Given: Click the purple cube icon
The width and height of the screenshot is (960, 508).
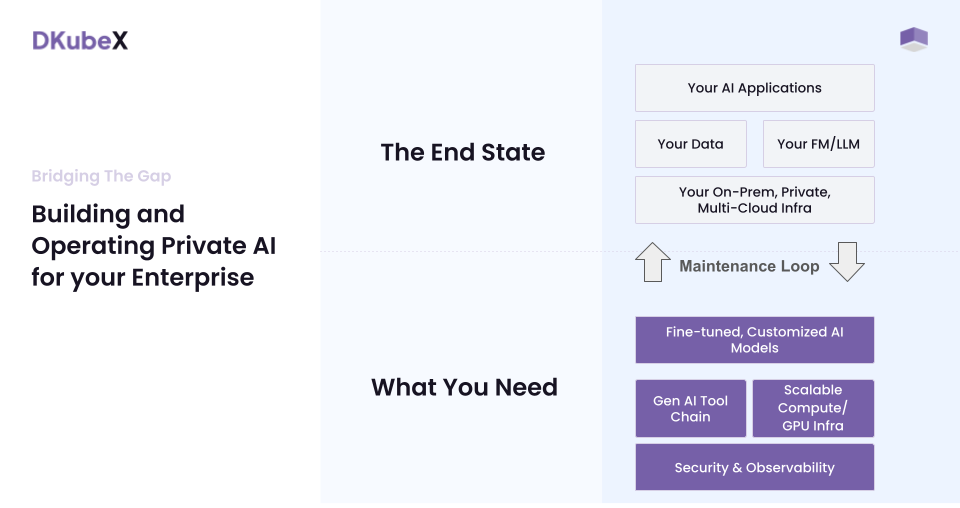Looking at the screenshot, I should pyautogui.click(x=913, y=40).
